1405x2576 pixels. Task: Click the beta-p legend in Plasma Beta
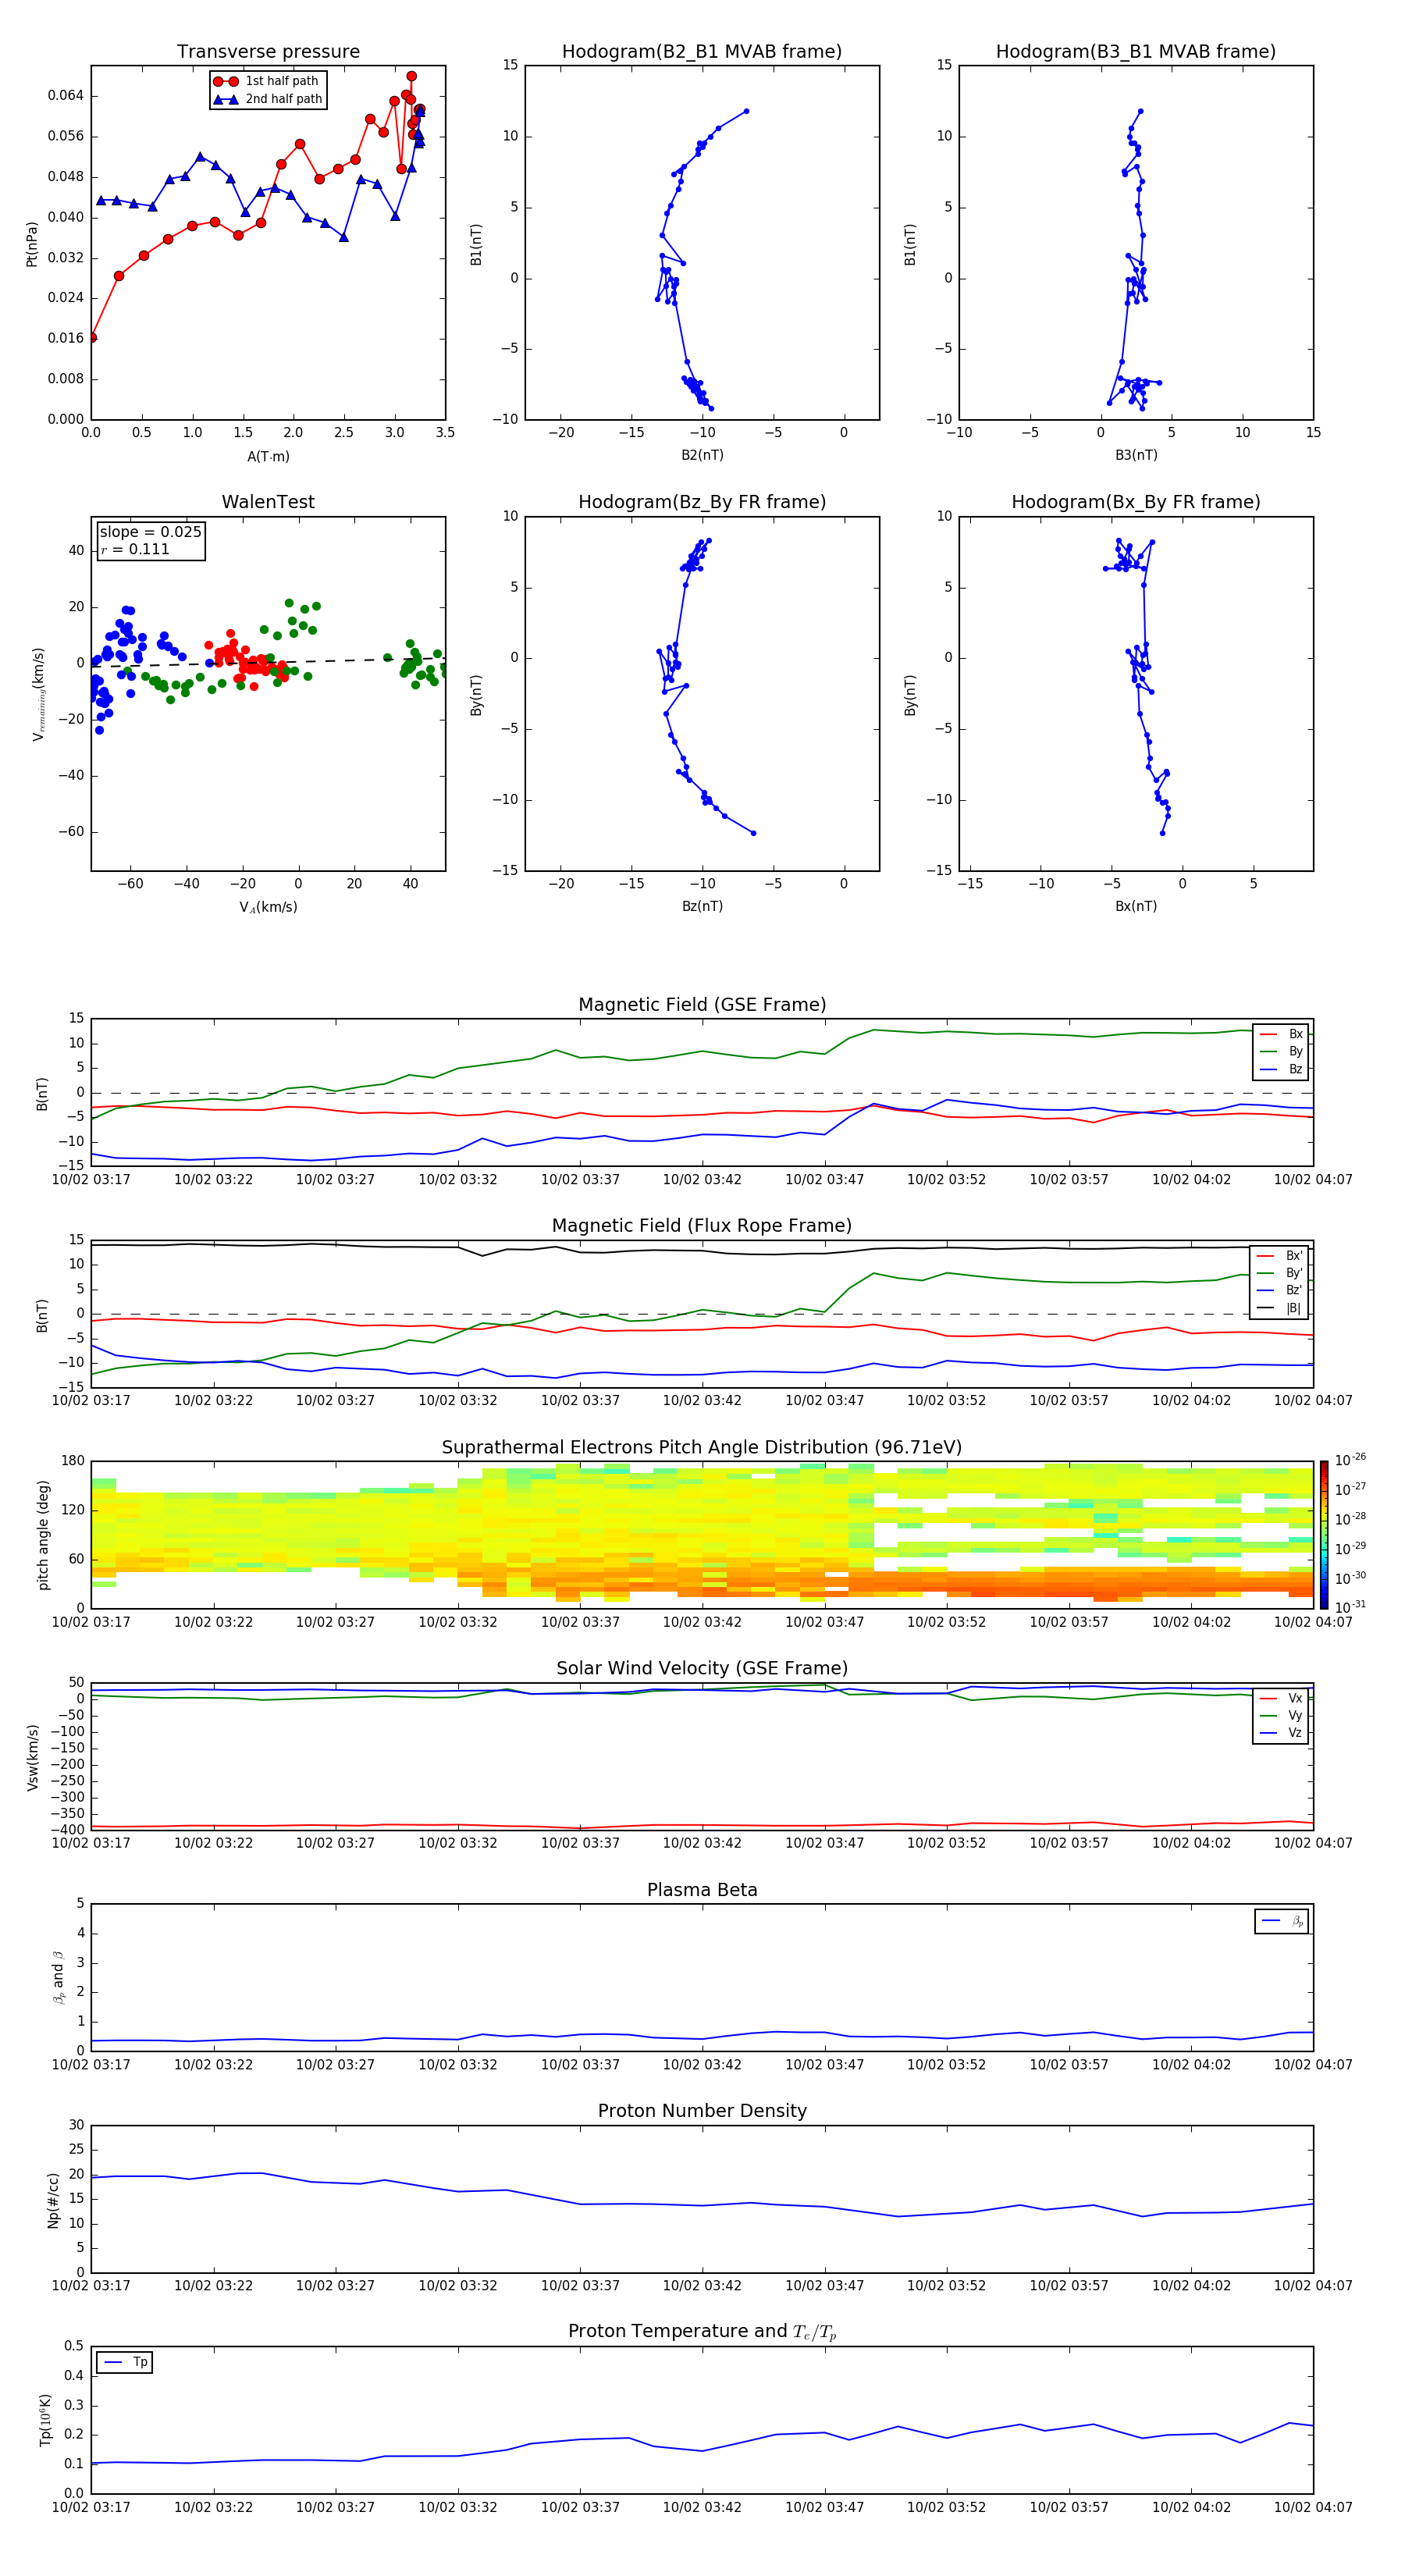1282,1922
